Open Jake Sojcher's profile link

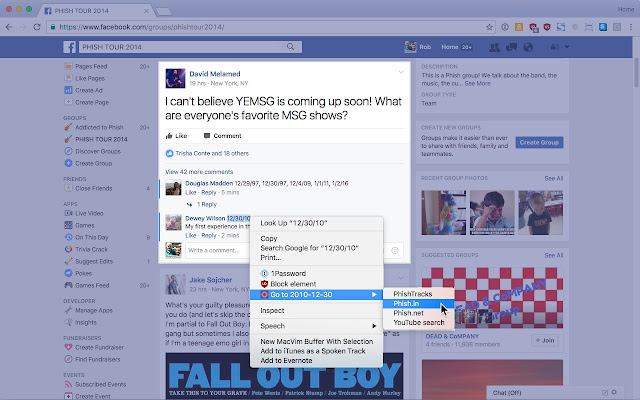point(211,280)
